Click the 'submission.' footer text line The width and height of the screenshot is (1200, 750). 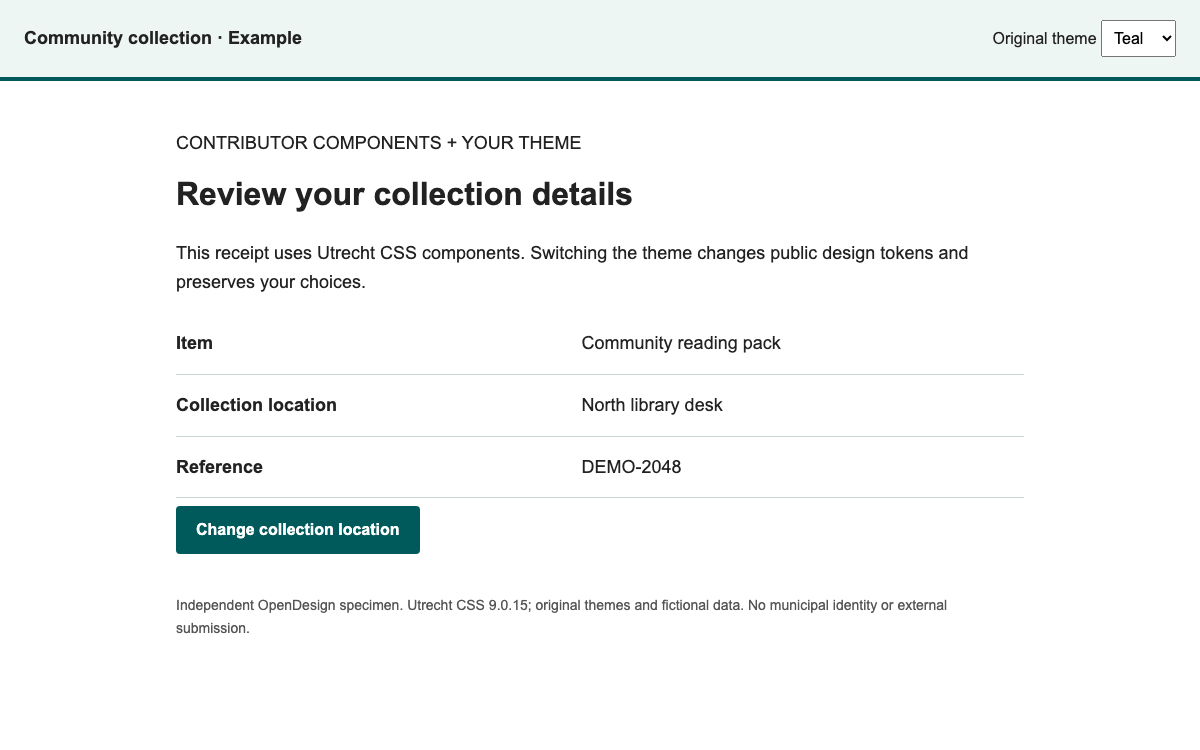point(212,629)
